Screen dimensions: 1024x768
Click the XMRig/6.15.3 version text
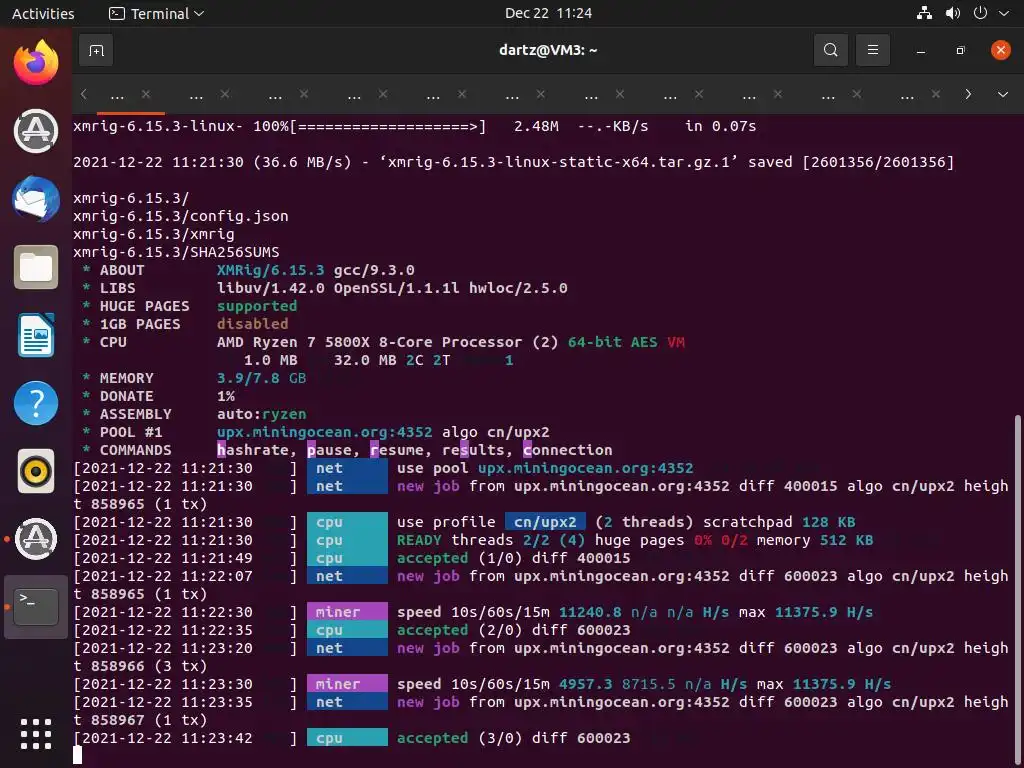(270, 270)
